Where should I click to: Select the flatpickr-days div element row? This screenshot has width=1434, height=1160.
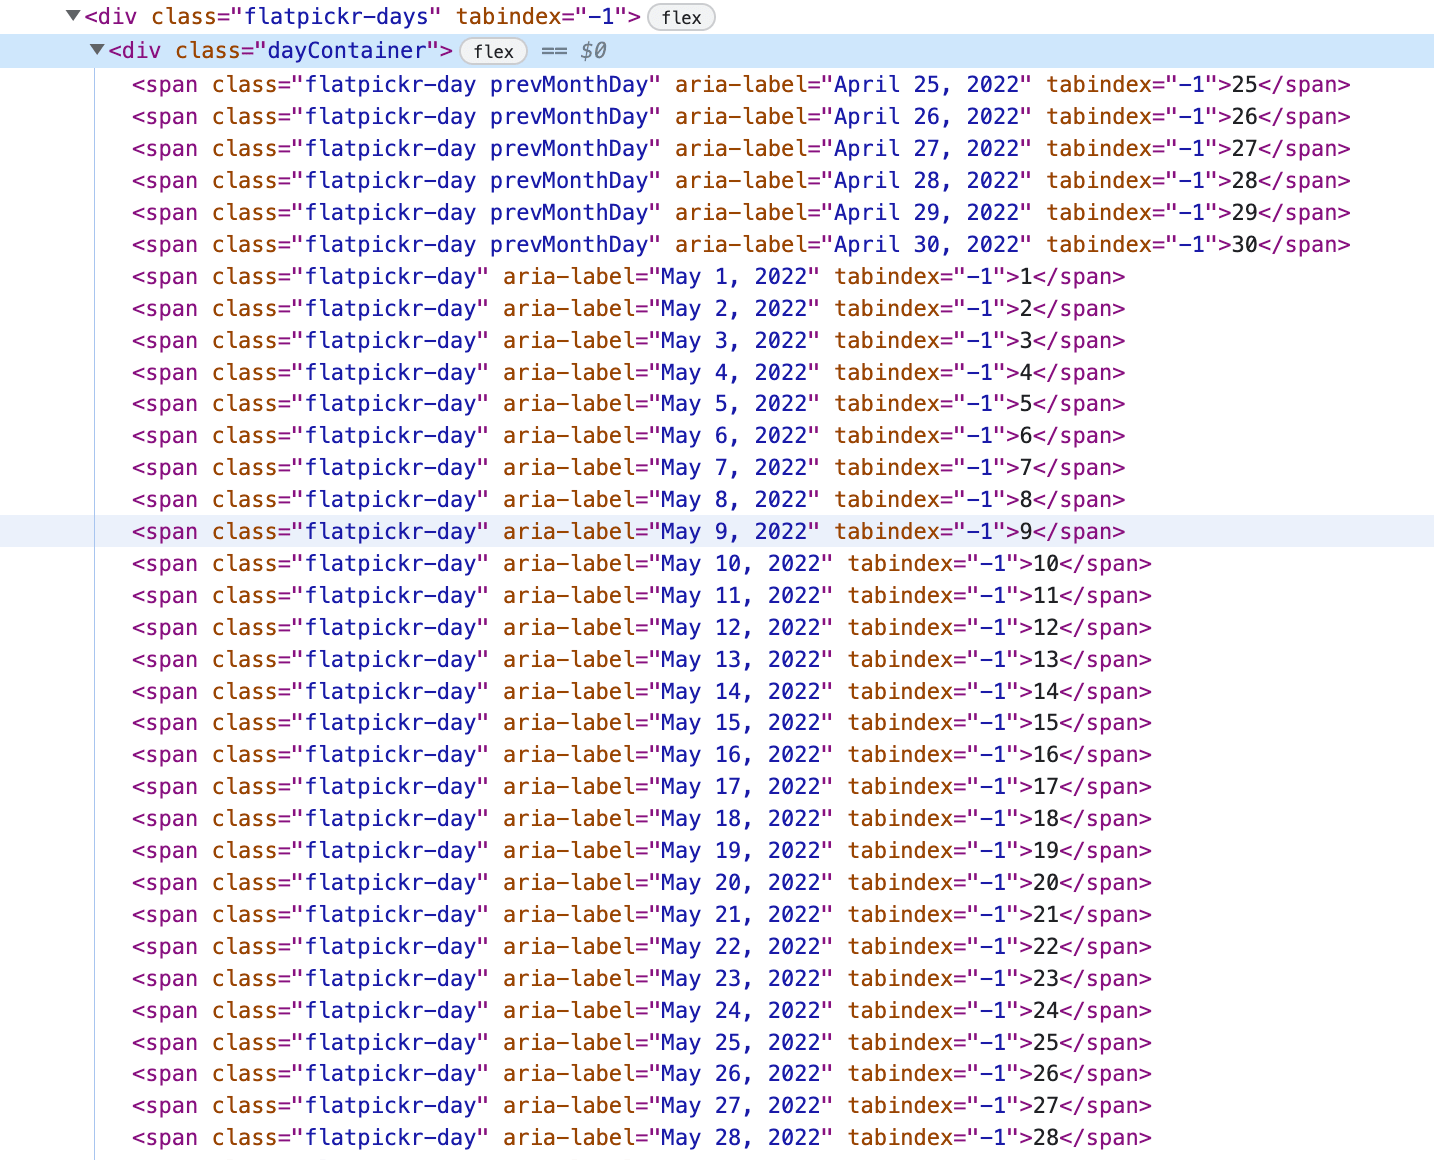[x=717, y=17]
